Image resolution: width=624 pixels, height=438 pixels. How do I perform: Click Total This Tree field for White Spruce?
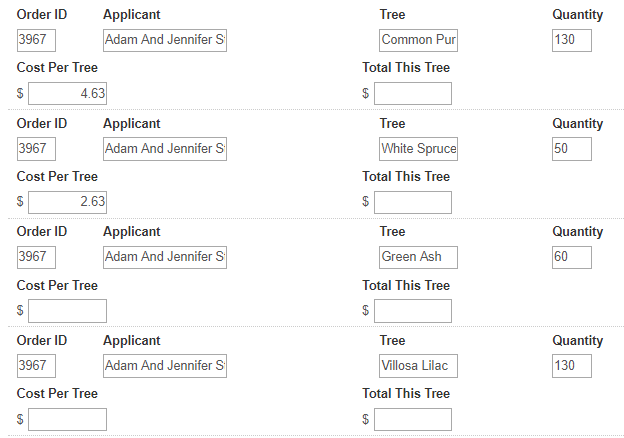tap(413, 202)
